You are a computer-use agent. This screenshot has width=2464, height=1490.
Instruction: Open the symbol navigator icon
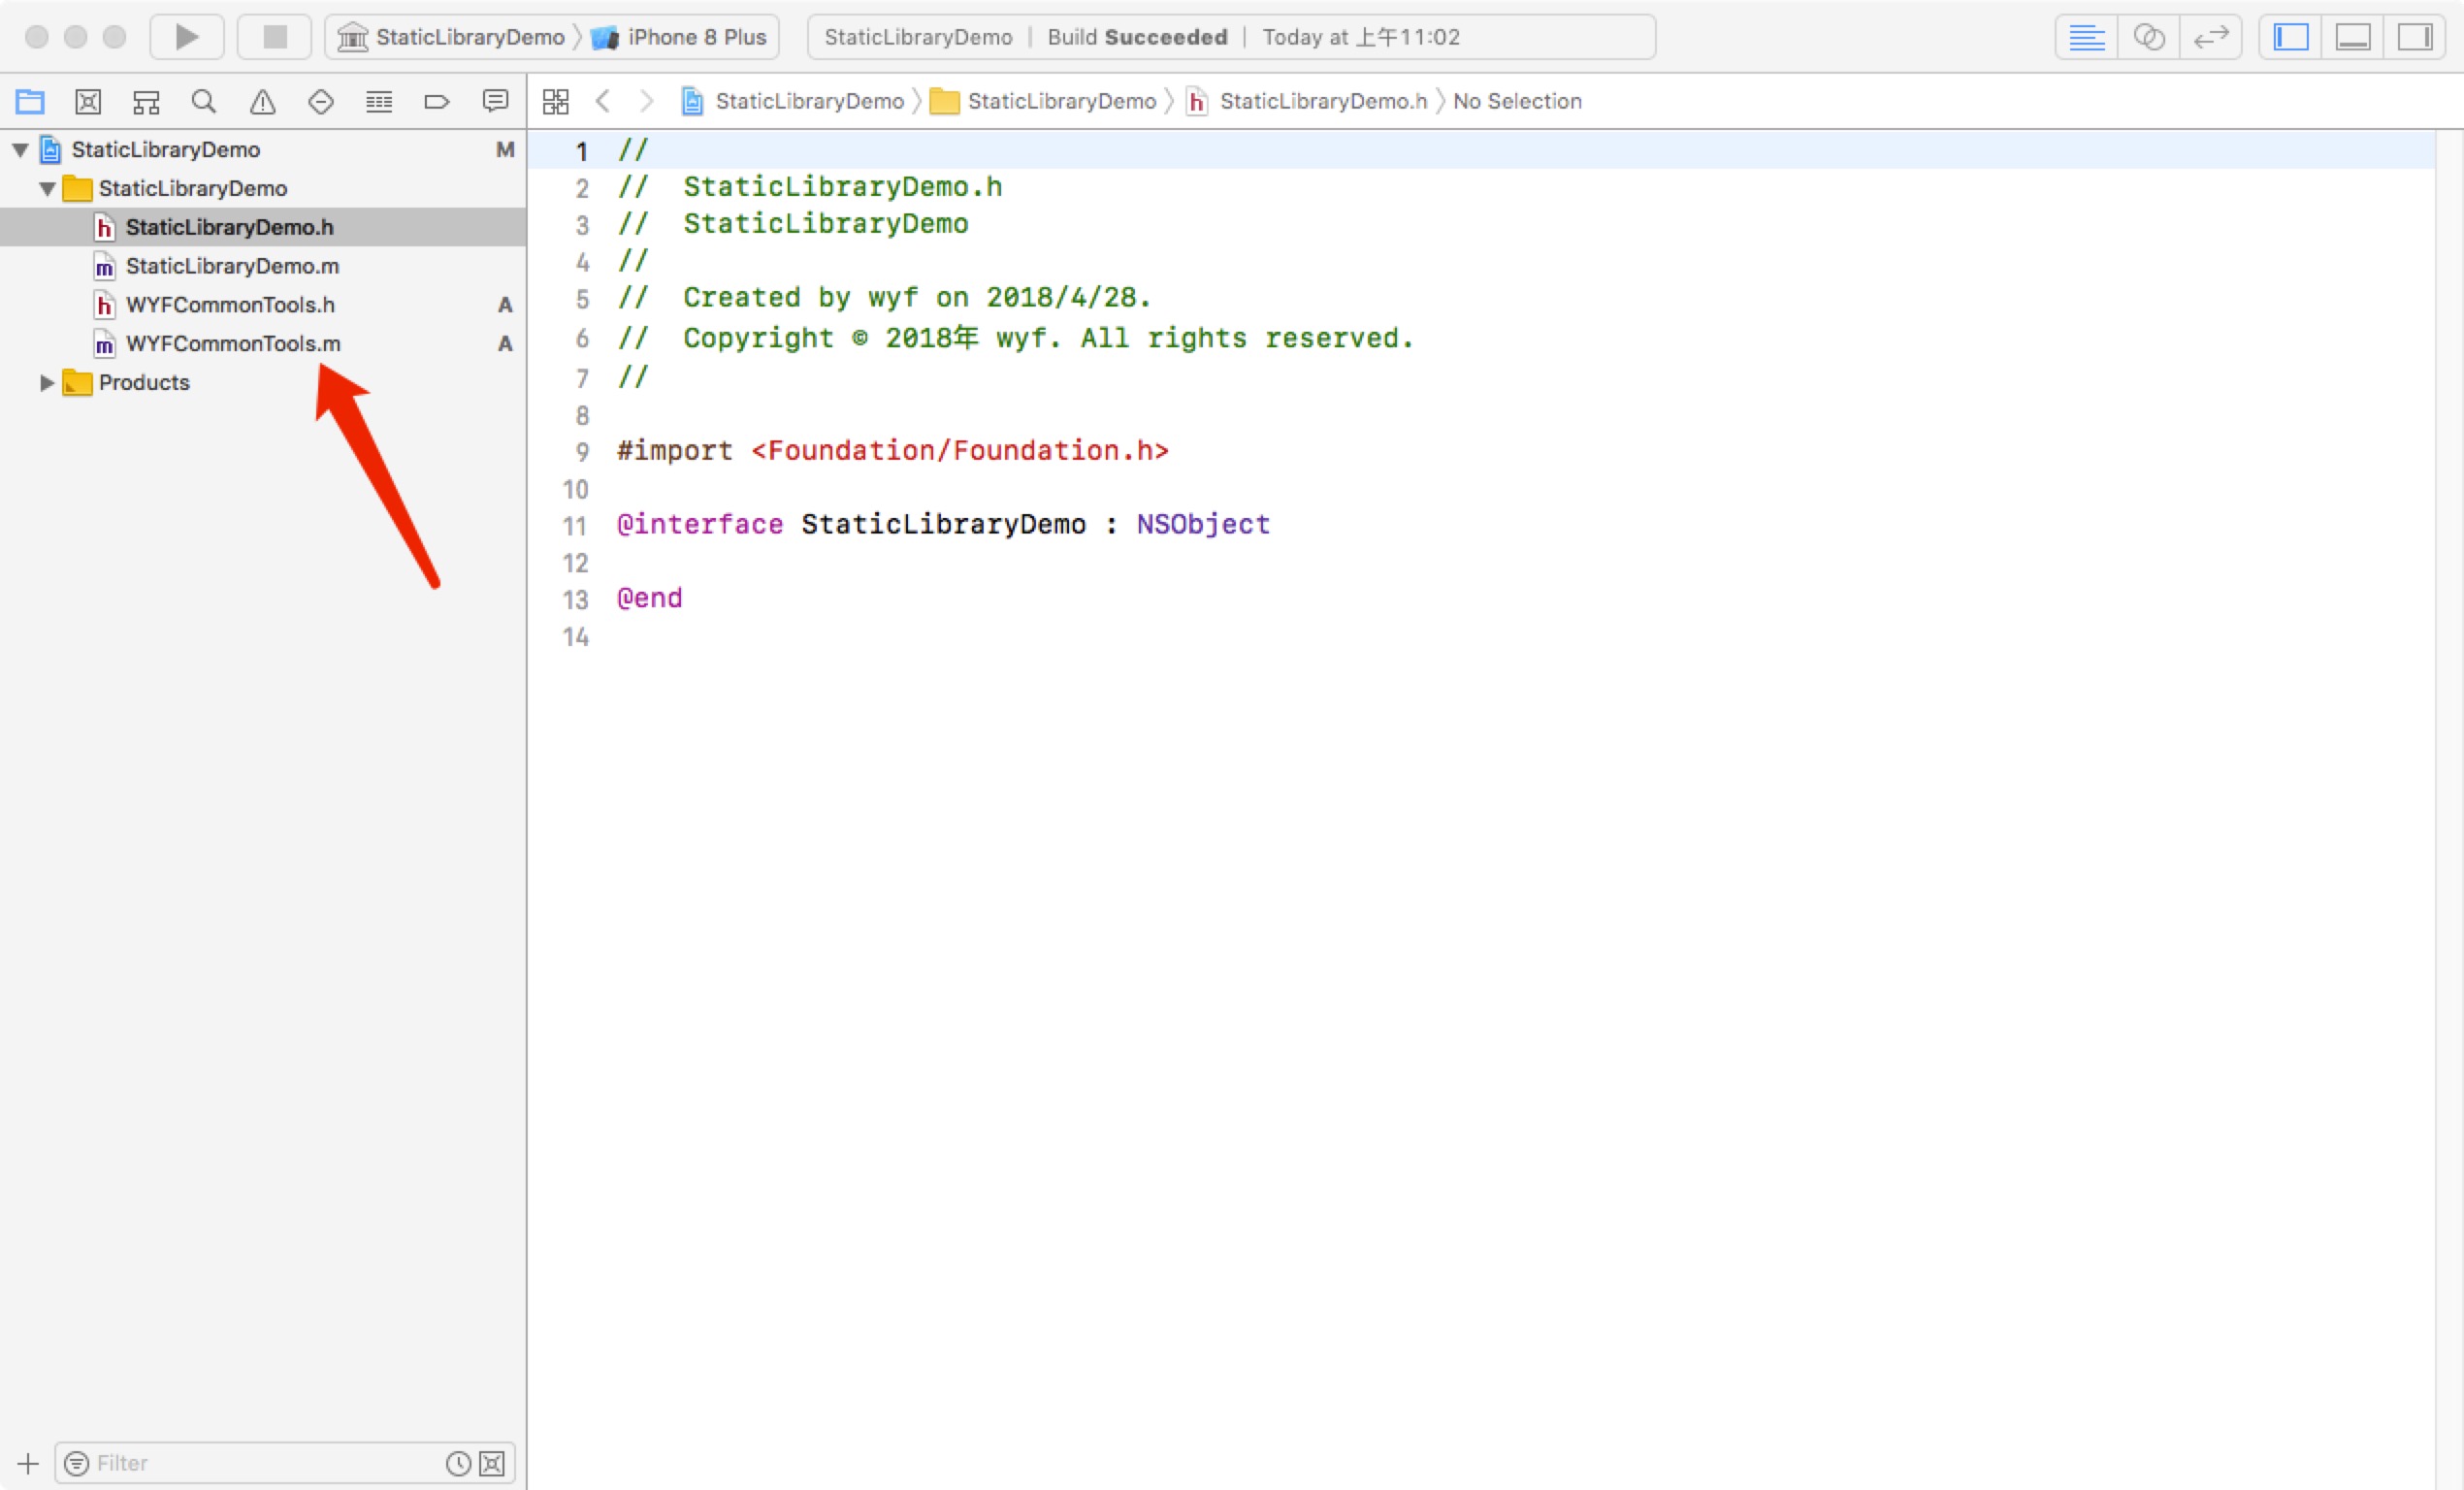[x=146, y=101]
